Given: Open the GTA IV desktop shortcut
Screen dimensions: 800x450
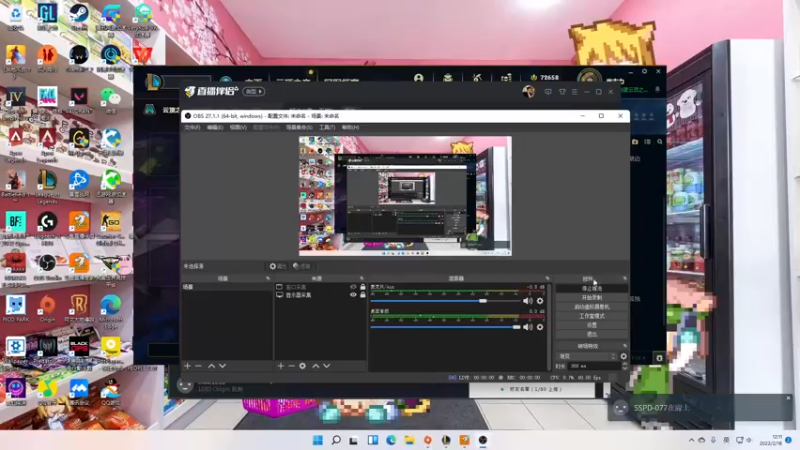Looking at the screenshot, I should click(x=15, y=100).
